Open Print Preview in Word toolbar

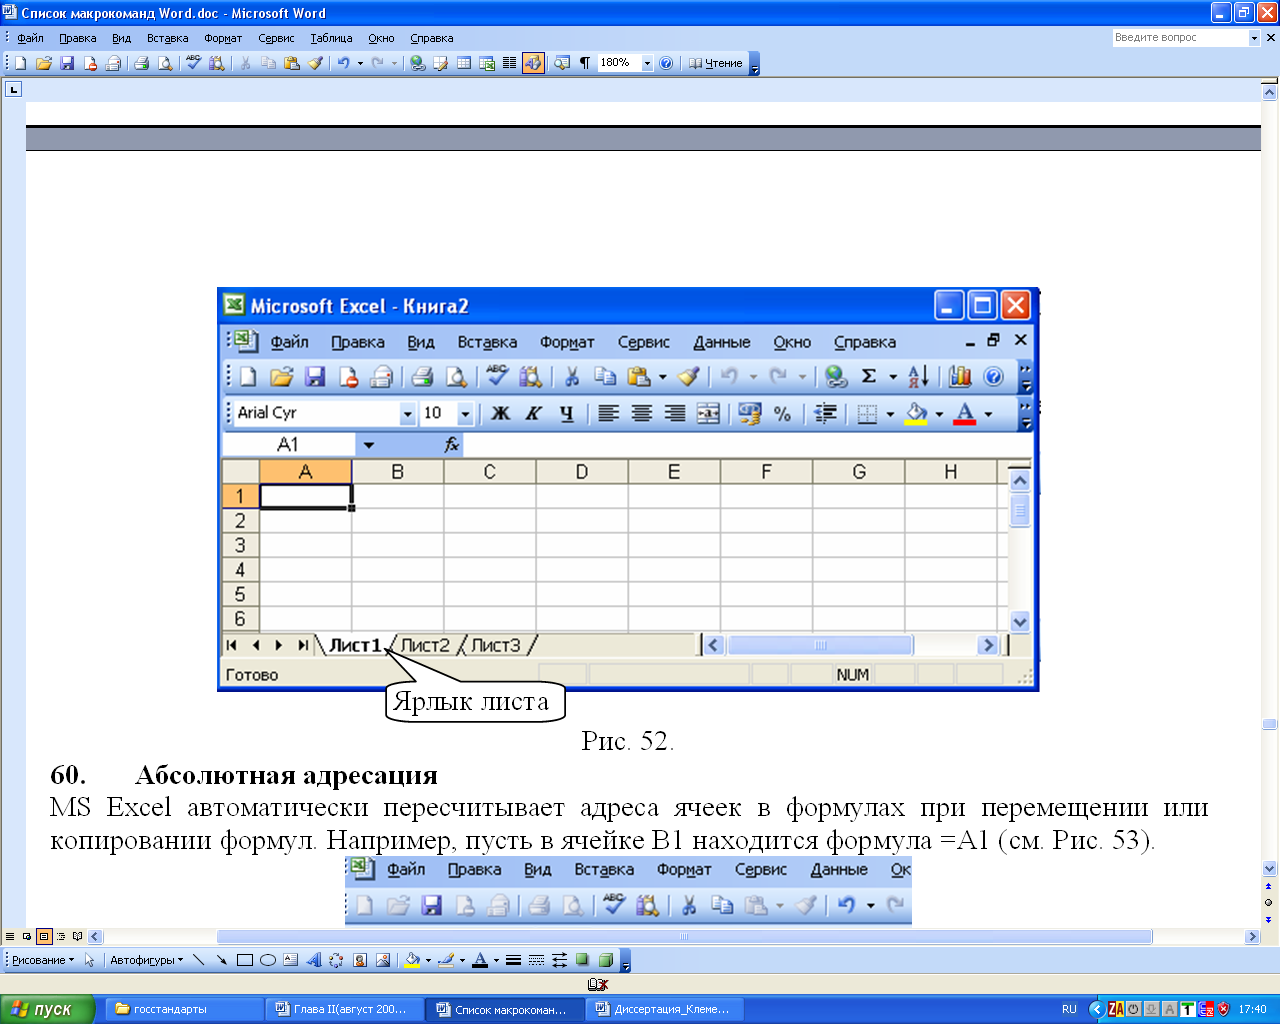click(165, 63)
